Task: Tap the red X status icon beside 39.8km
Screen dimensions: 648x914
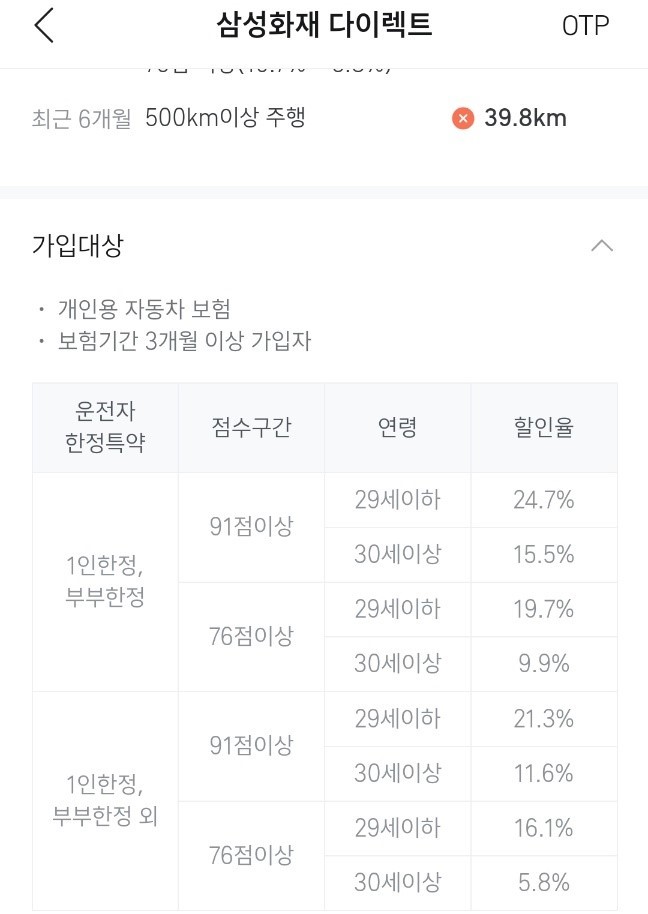Action: tap(461, 118)
